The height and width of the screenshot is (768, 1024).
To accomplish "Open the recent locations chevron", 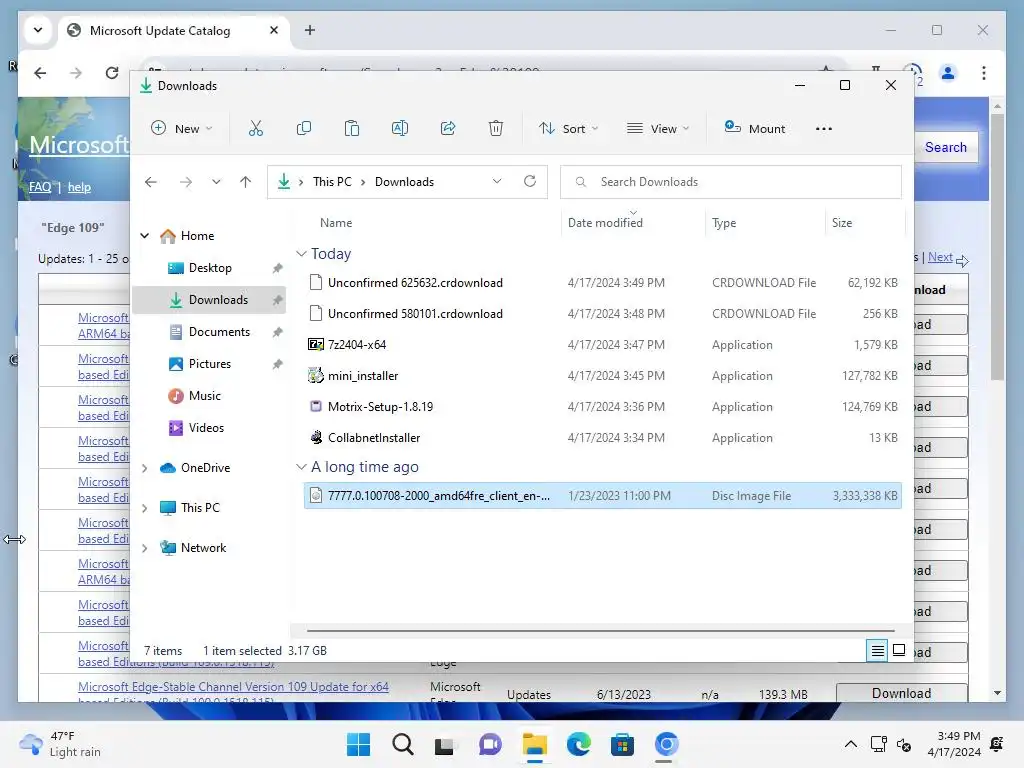I will pyautogui.click(x=216, y=182).
